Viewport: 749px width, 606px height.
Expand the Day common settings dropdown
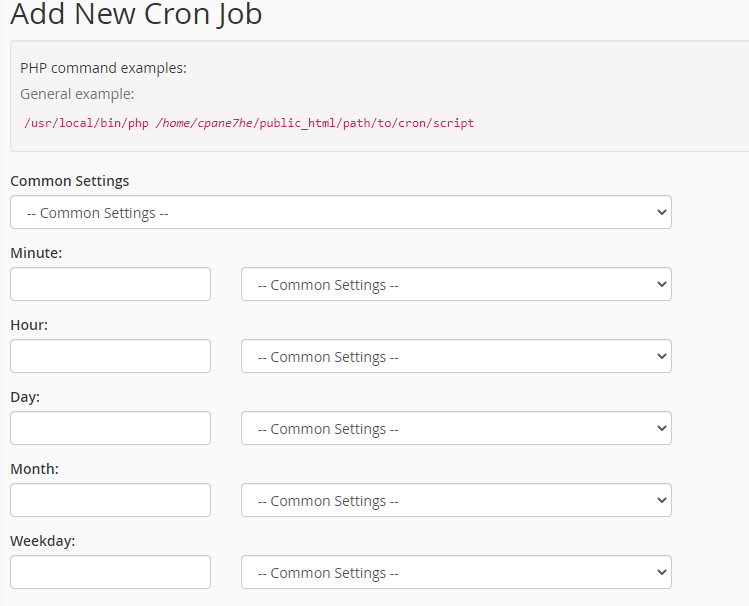pyautogui.click(x=456, y=428)
